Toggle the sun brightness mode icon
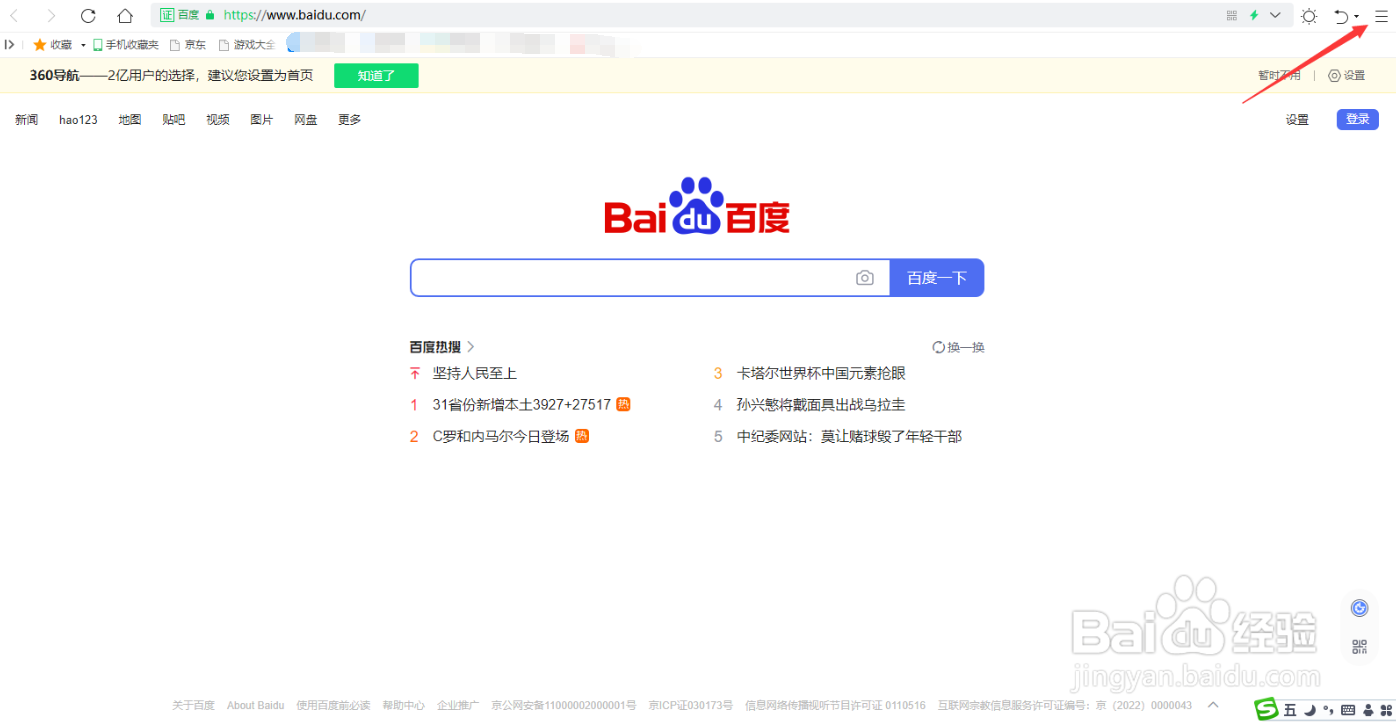Screen dimensions: 1396x724 click(x=1309, y=16)
